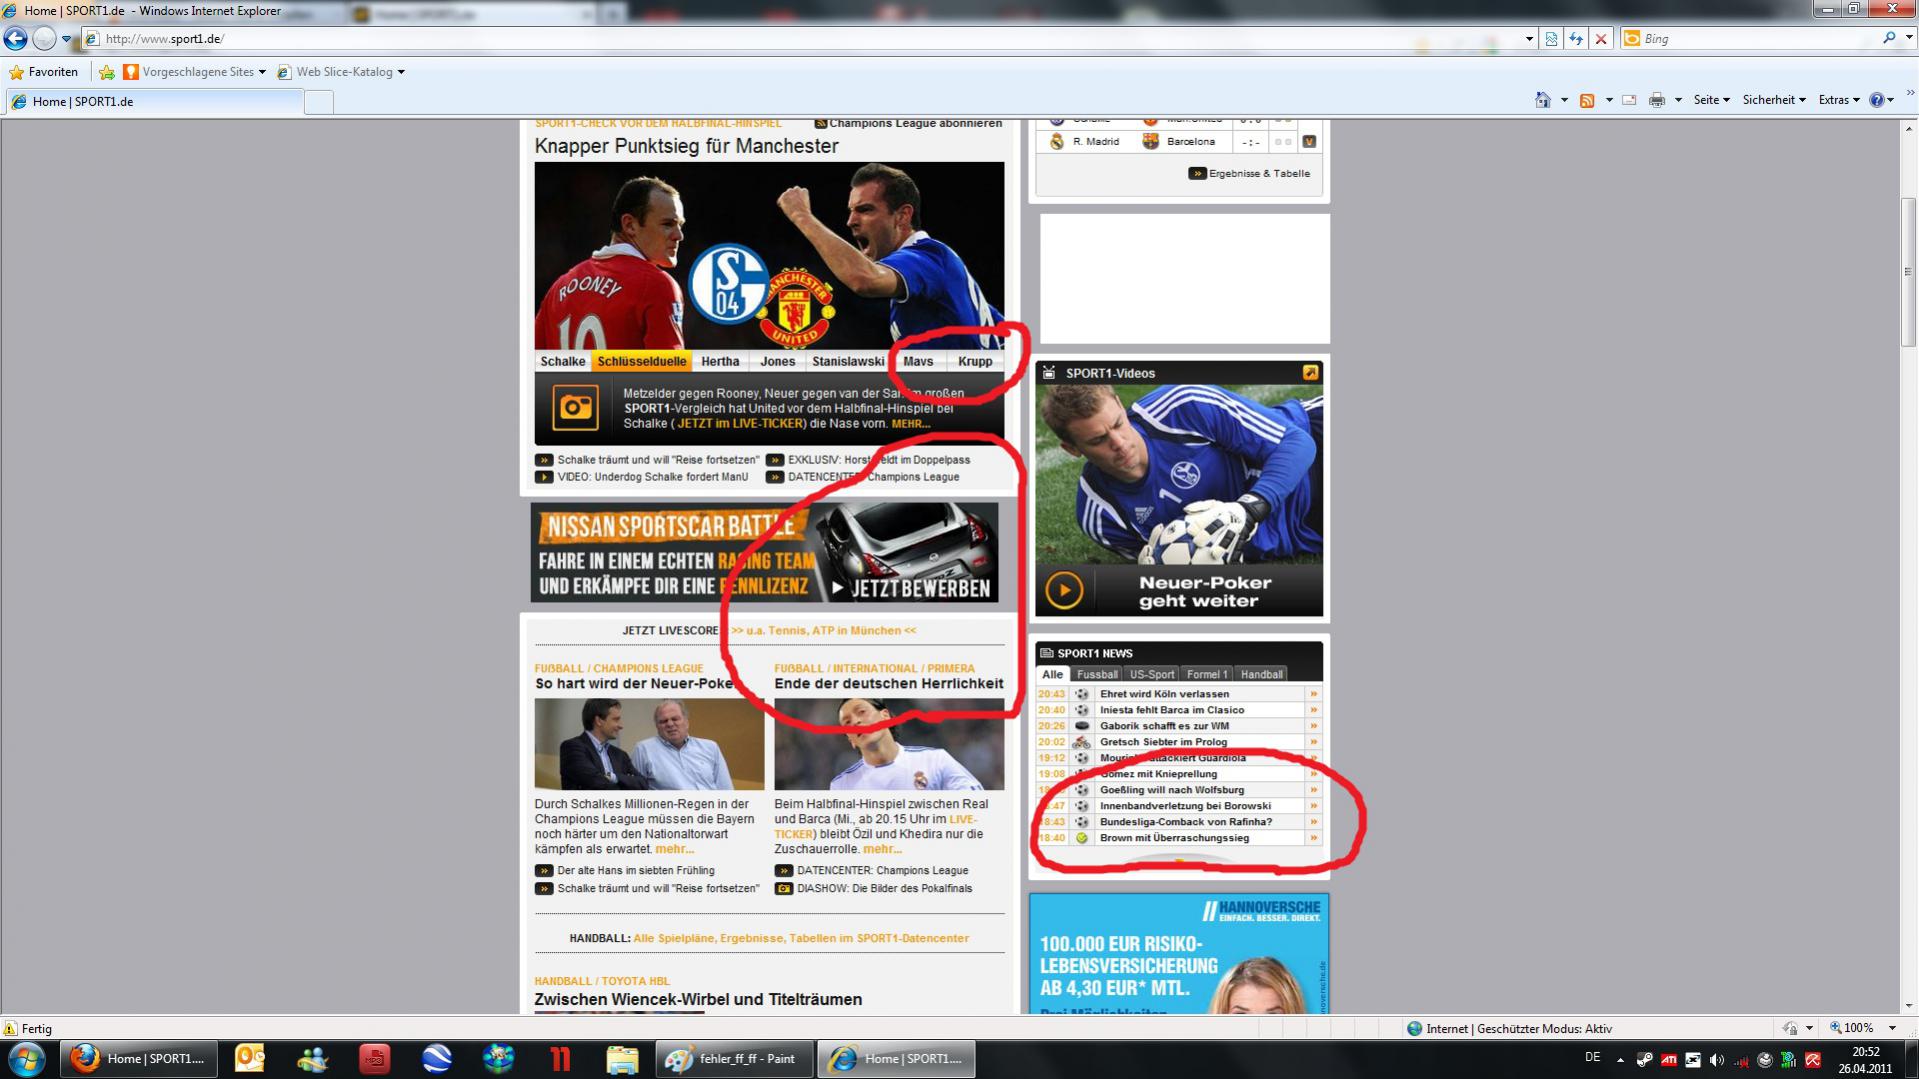This screenshot has height=1079, width=1919.
Task: Click the Tennis, ATP in München livescore link
Action: pos(823,631)
